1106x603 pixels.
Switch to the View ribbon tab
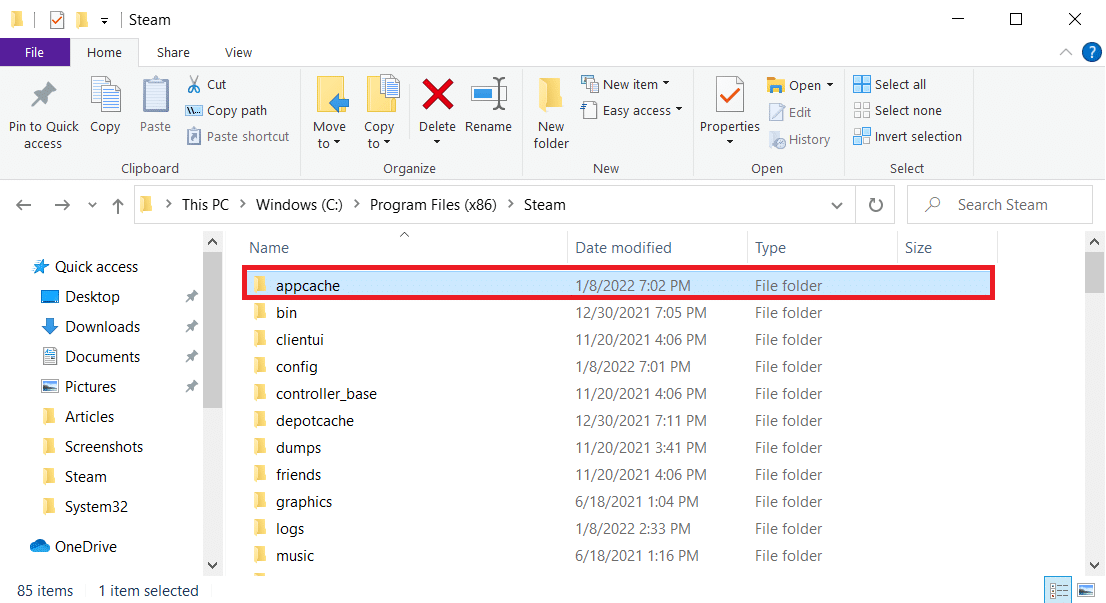point(238,52)
